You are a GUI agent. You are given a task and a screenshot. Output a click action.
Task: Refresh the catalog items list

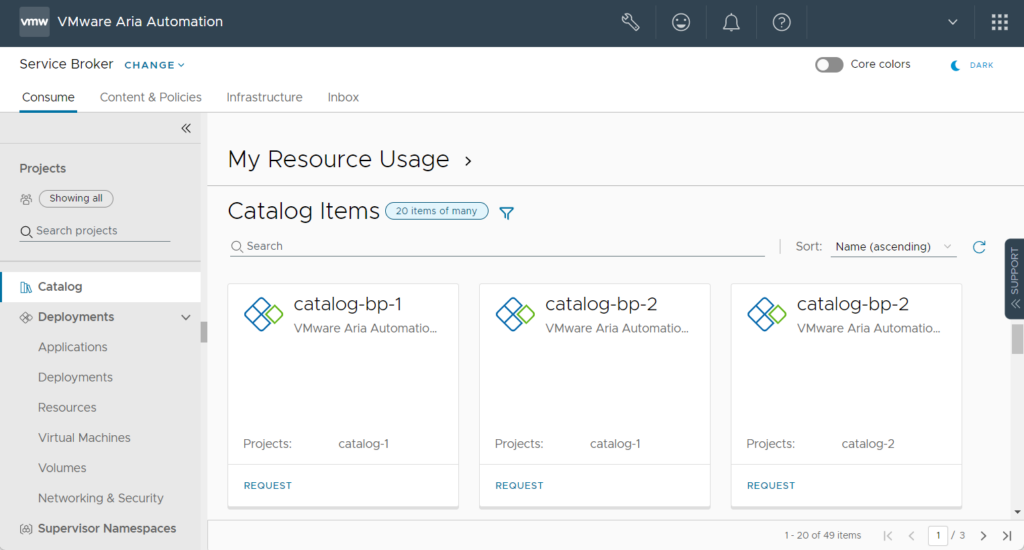(979, 247)
